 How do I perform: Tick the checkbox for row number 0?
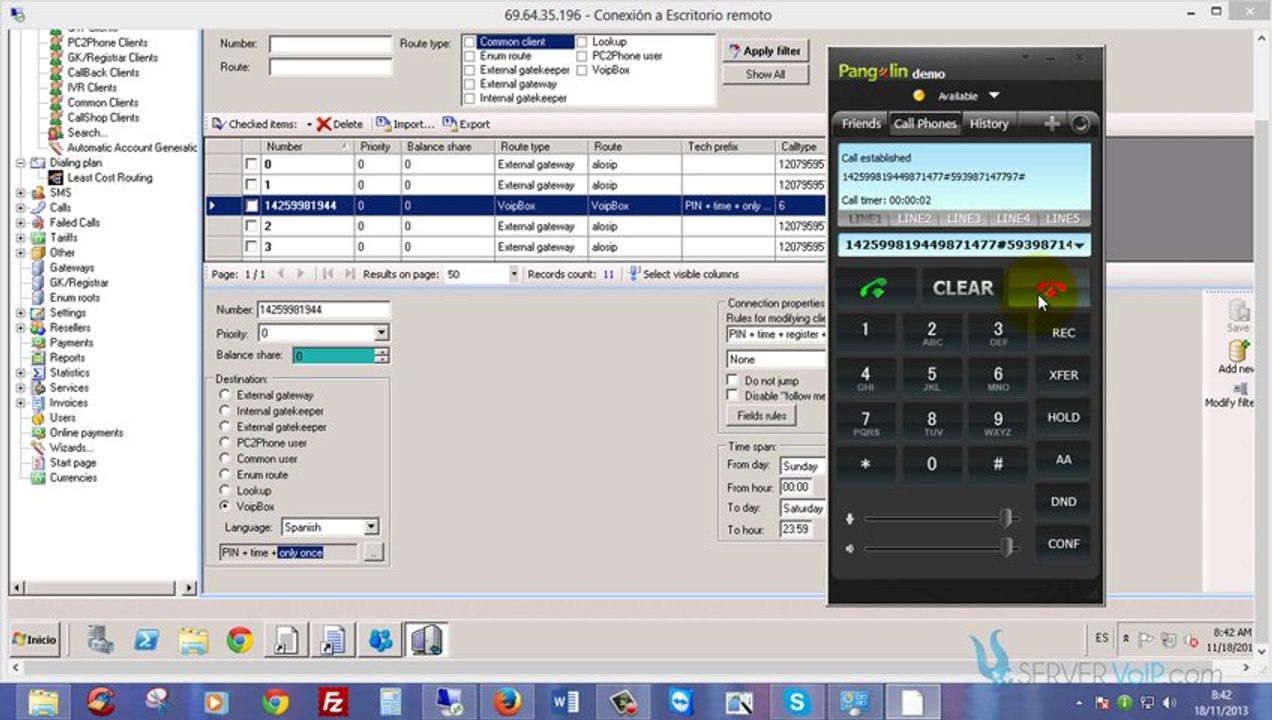pos(251,164)
